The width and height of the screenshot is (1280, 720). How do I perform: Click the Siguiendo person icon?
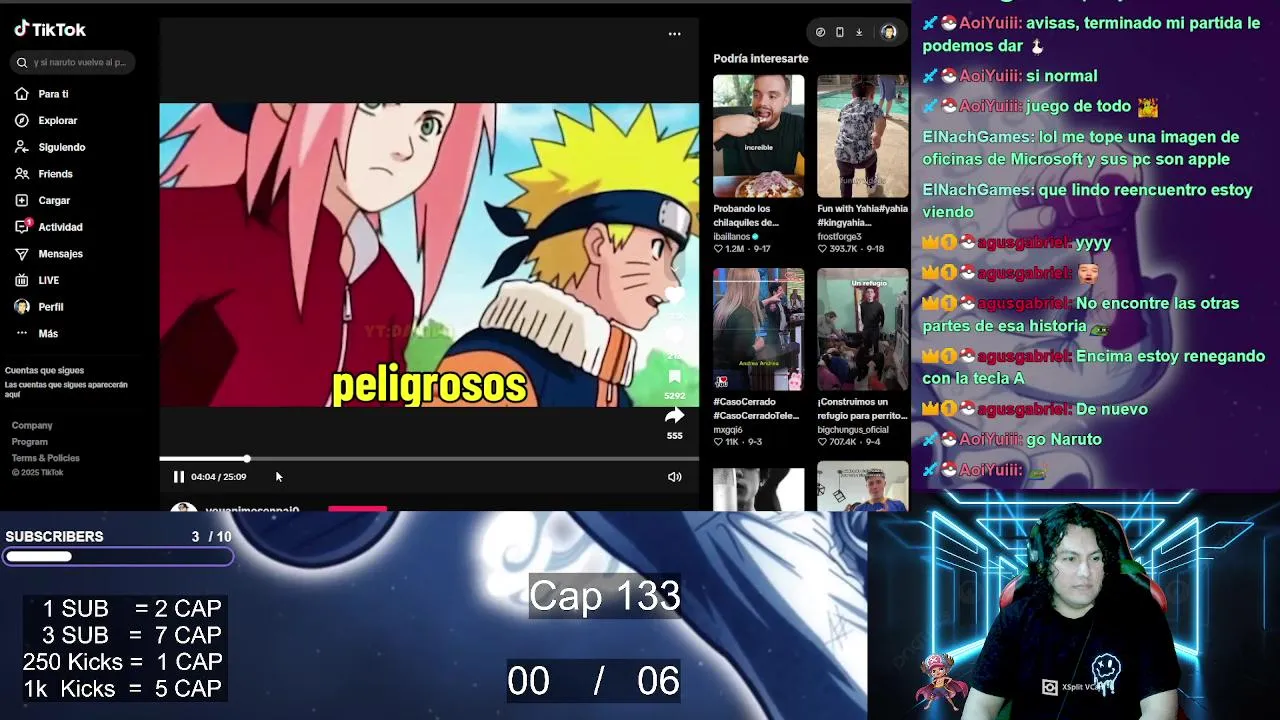click(x=22, y=147)
